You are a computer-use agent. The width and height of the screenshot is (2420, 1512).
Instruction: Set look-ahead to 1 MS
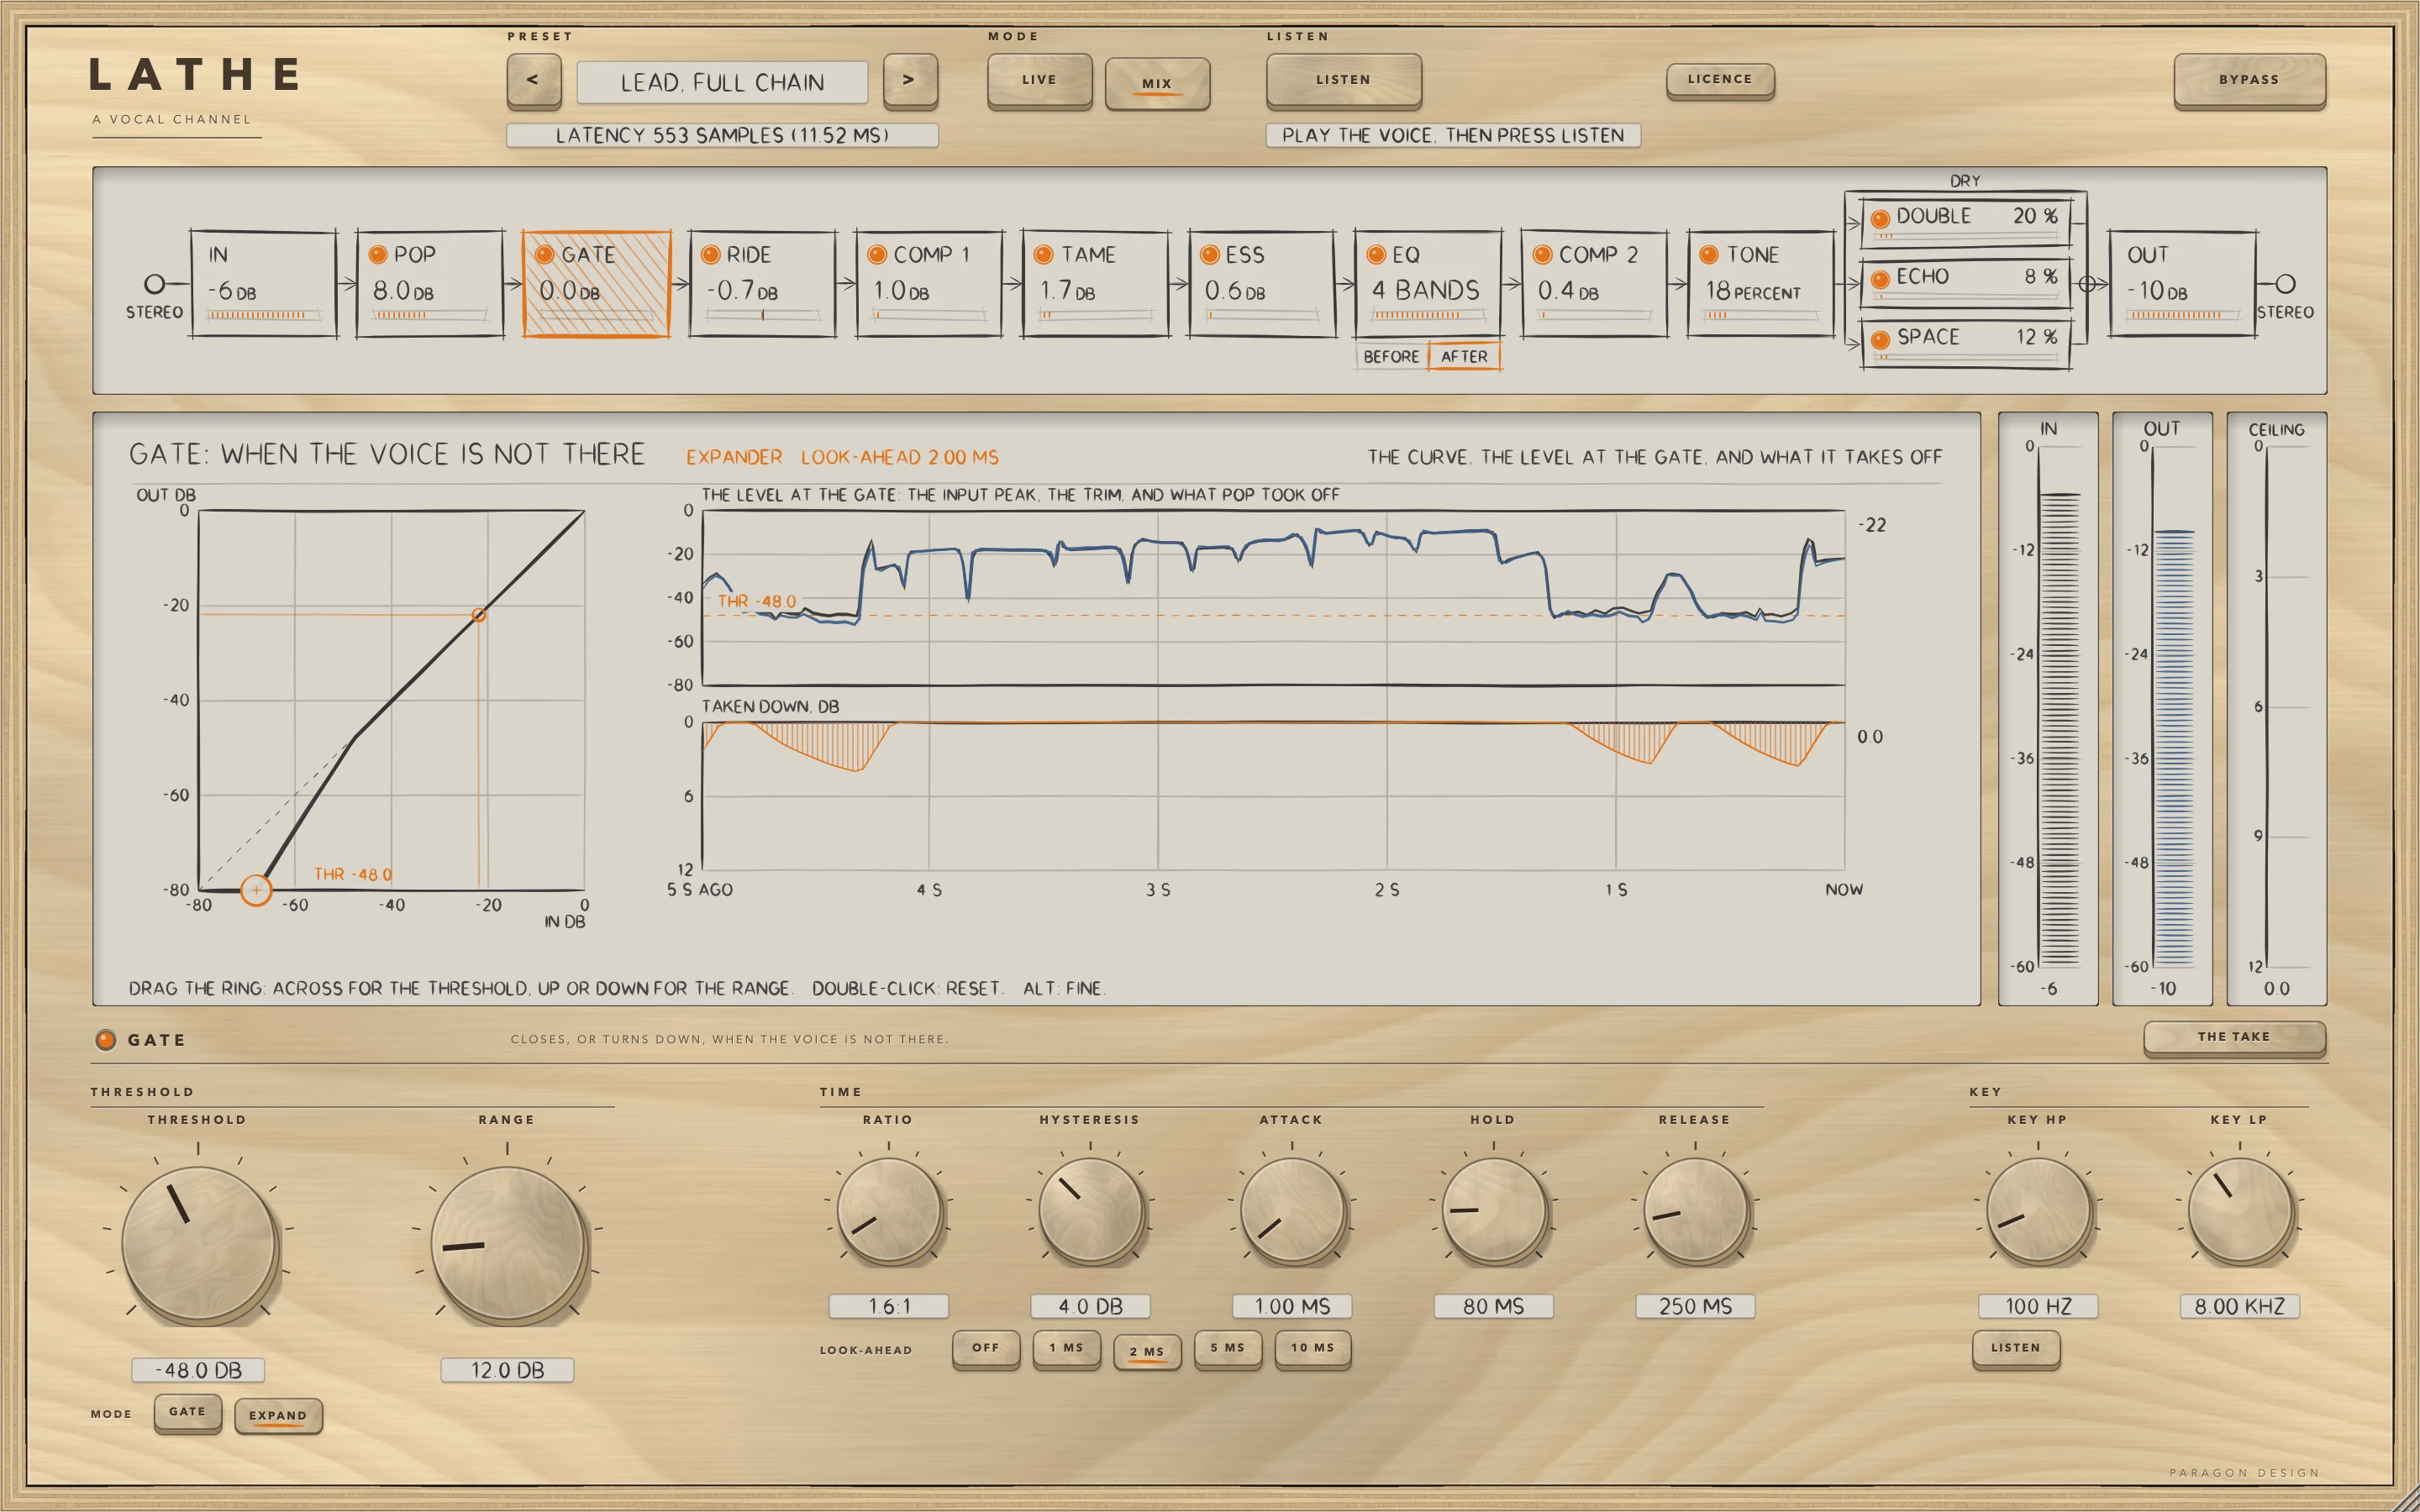pos(1066,1348)
